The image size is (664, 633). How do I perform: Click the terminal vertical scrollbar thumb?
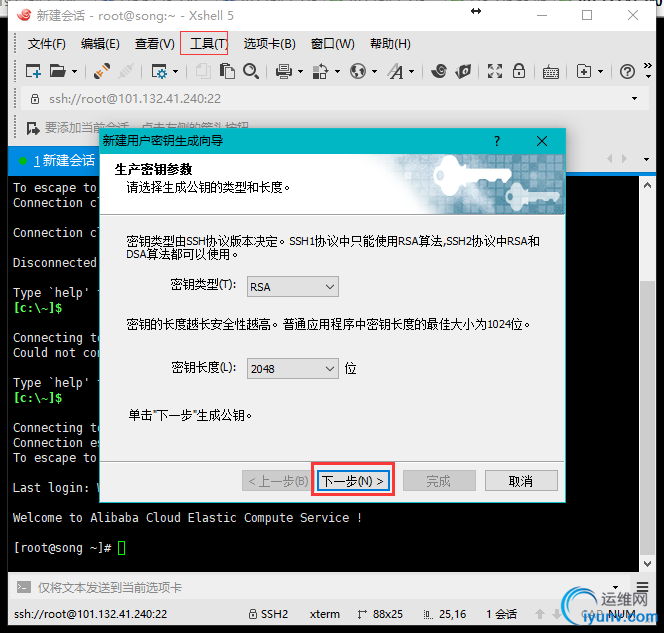click(x=647, y=417)
